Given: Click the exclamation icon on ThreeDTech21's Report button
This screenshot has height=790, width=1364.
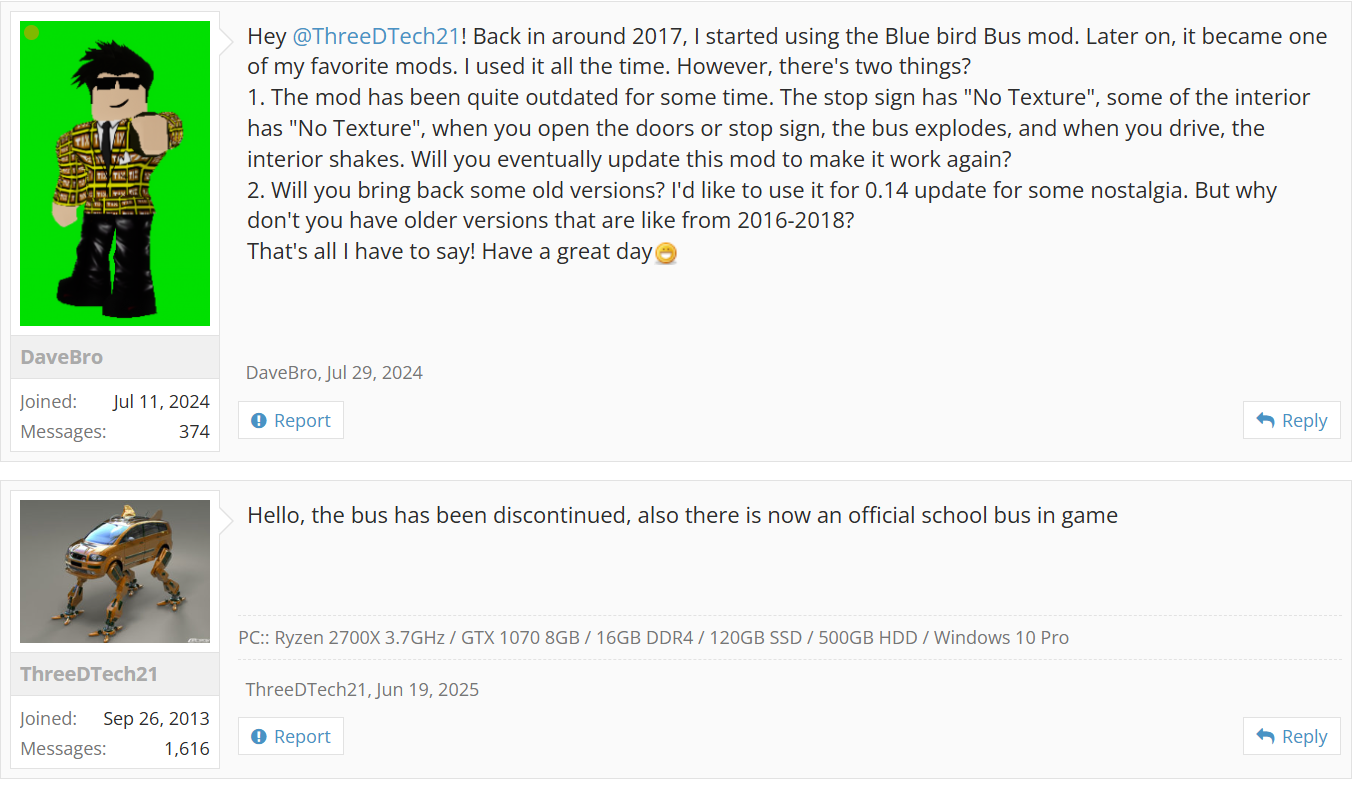Looking at the screenshot, I should (259, 737).
